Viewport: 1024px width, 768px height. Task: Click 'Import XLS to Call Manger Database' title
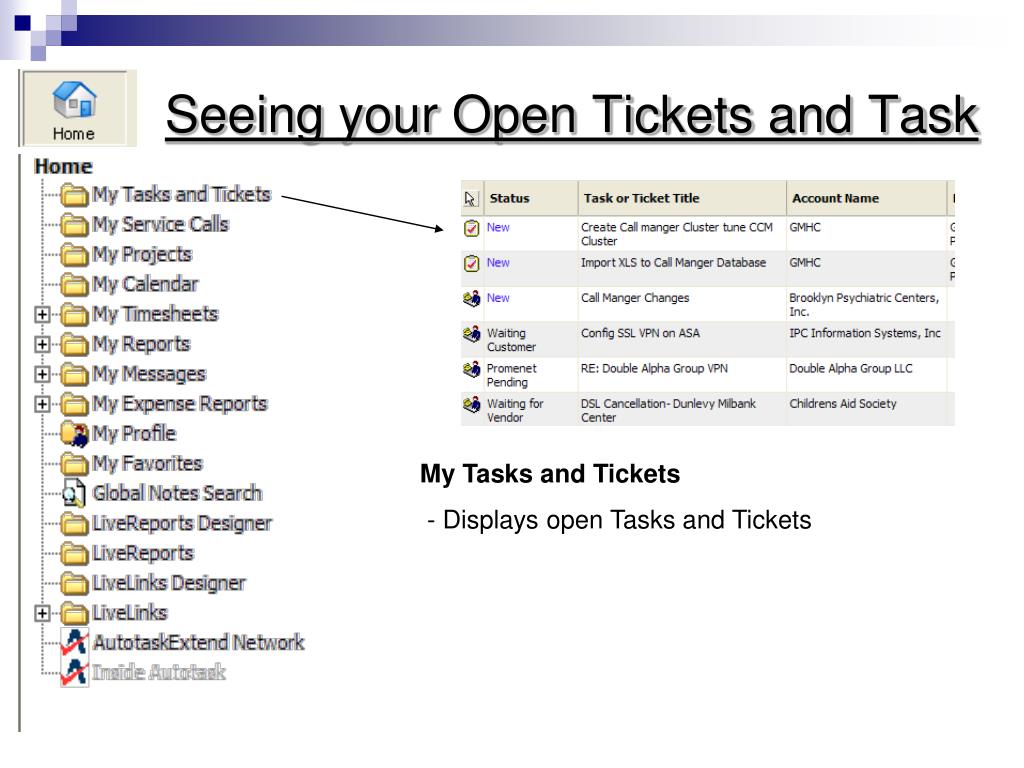point(673,263)
